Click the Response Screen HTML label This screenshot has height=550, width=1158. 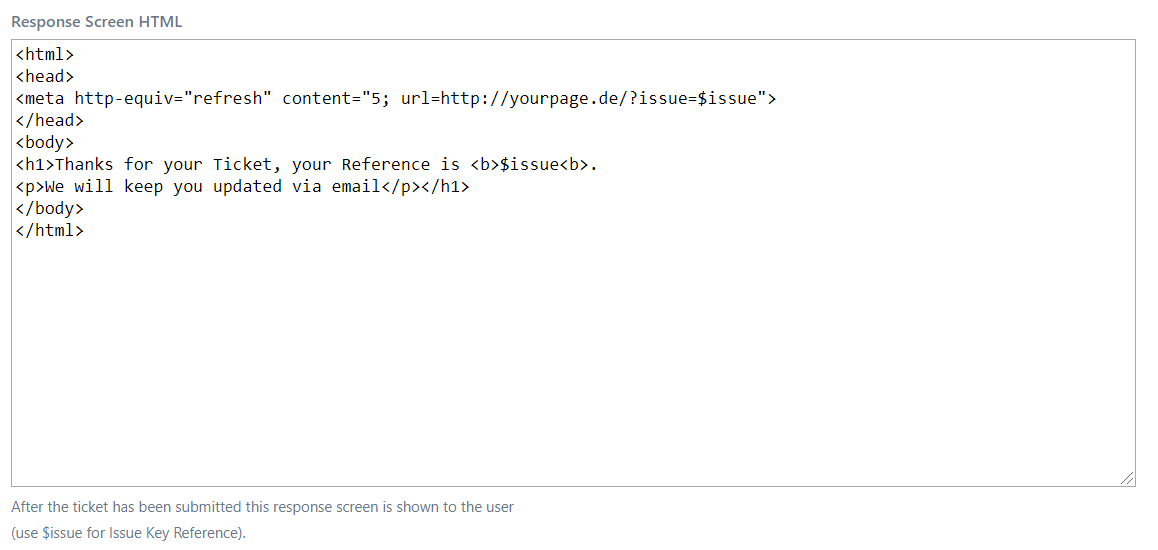pos(97,21)
